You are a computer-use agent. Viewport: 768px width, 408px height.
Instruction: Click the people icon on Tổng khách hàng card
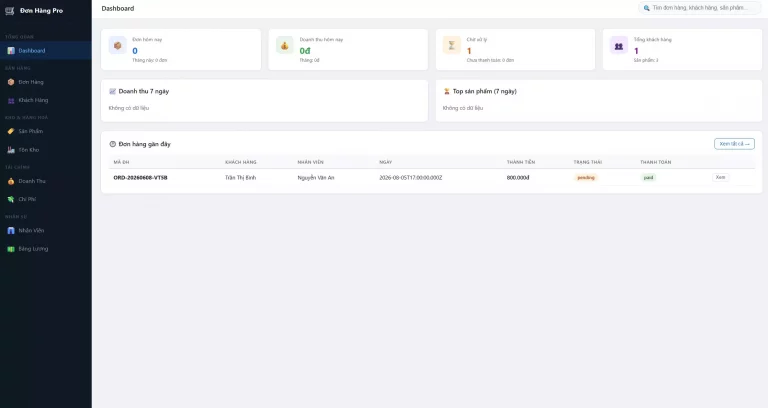[619, 46]
